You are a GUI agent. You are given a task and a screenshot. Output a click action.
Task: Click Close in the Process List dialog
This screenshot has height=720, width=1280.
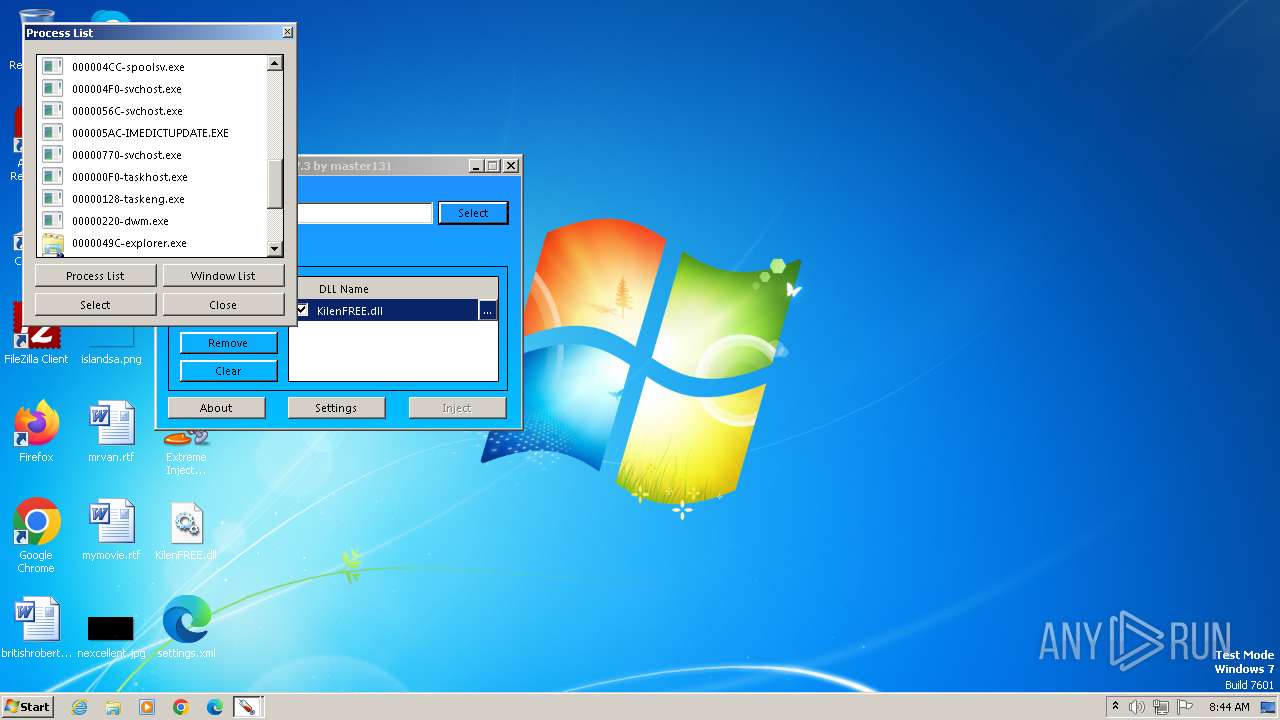pos(223,304)
